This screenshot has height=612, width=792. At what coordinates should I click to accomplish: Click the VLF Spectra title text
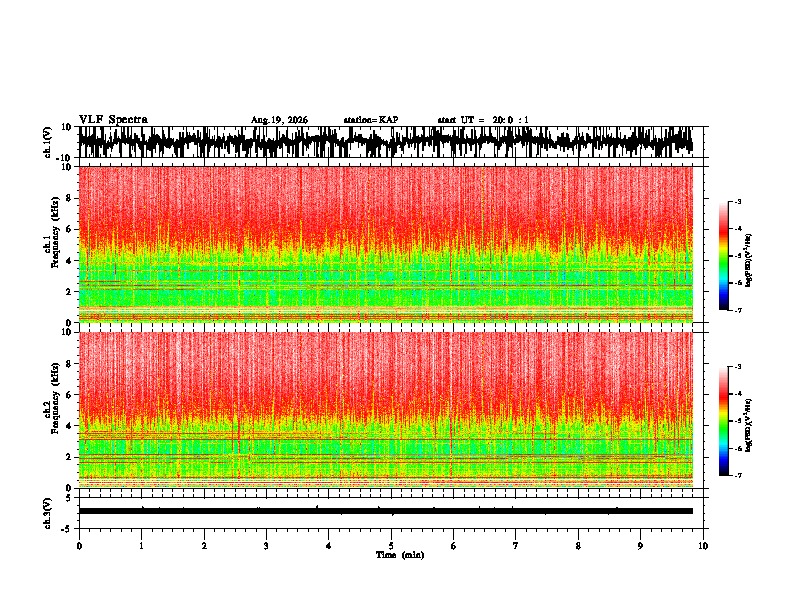113,119
